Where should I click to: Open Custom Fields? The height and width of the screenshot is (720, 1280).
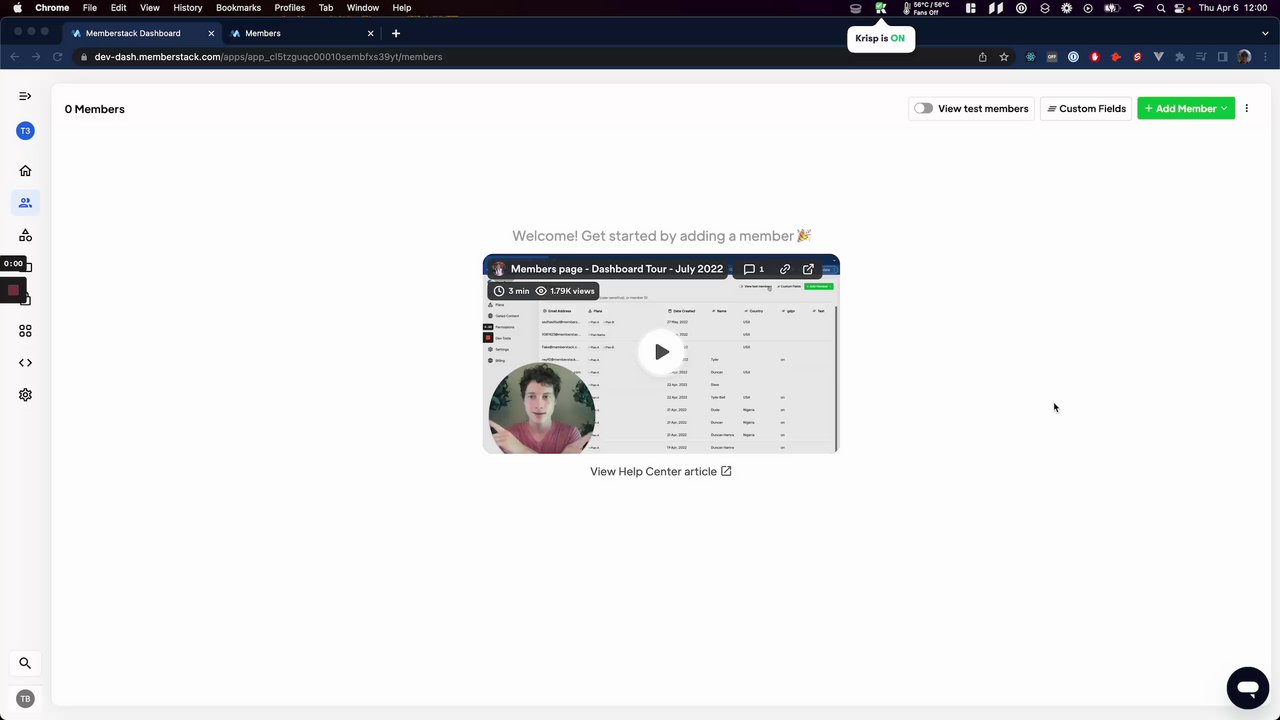(1086, 108)
